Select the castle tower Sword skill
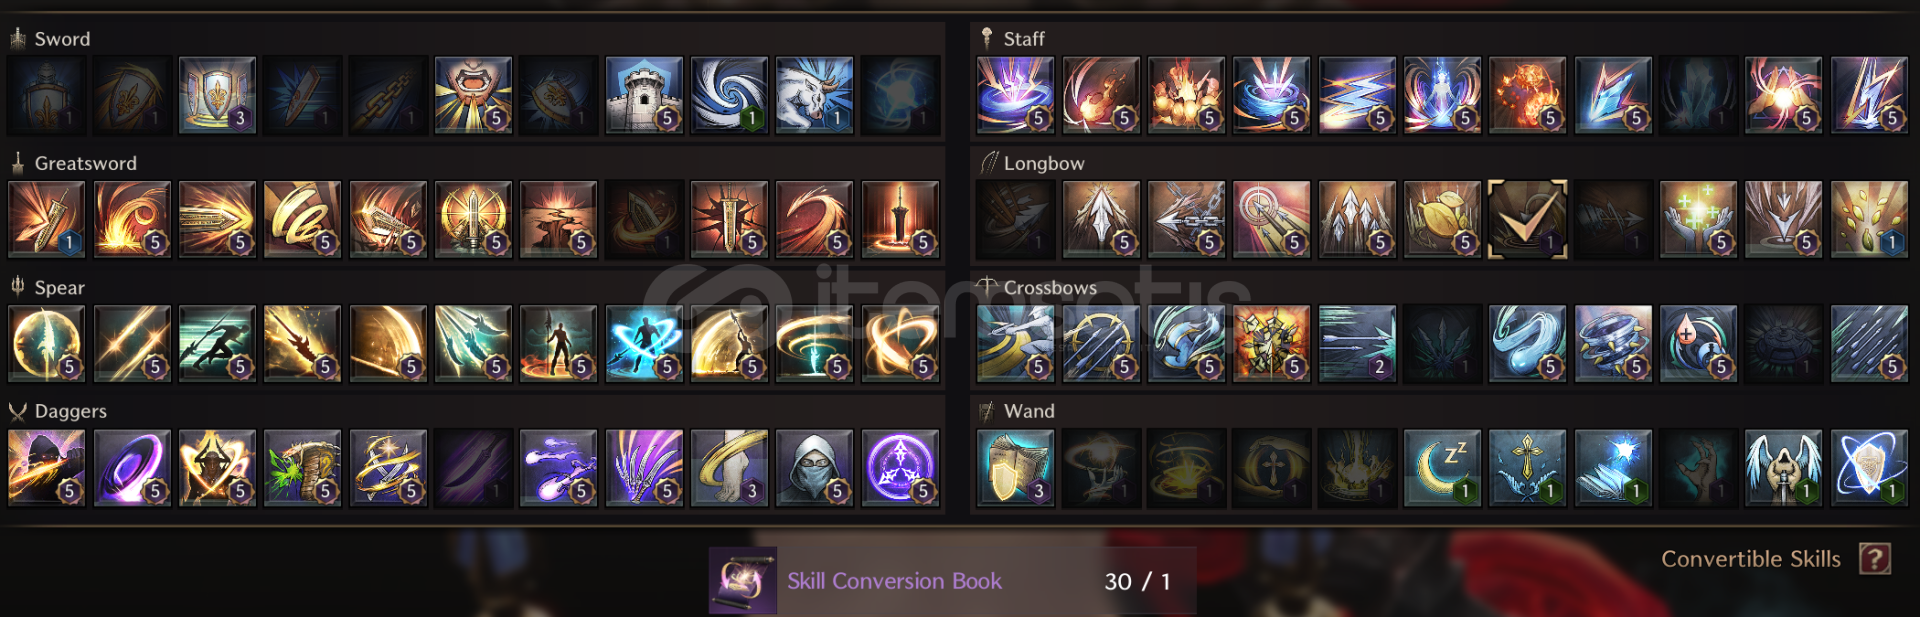 coord(644,95)
